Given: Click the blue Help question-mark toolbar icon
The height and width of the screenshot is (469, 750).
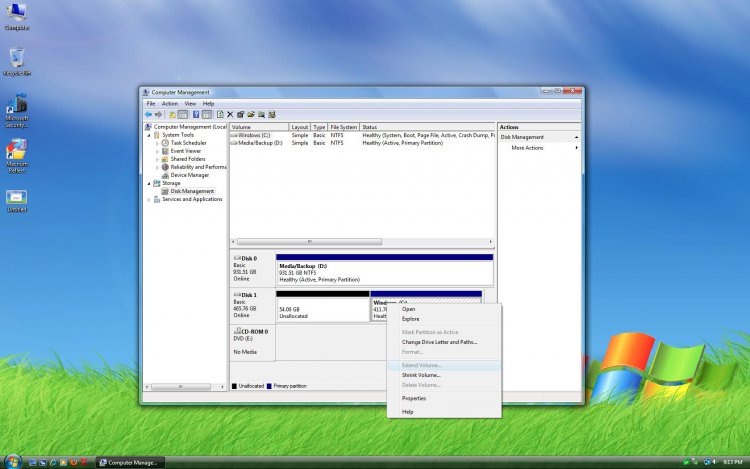Looking at the screenshot, I should click(196, 115).
